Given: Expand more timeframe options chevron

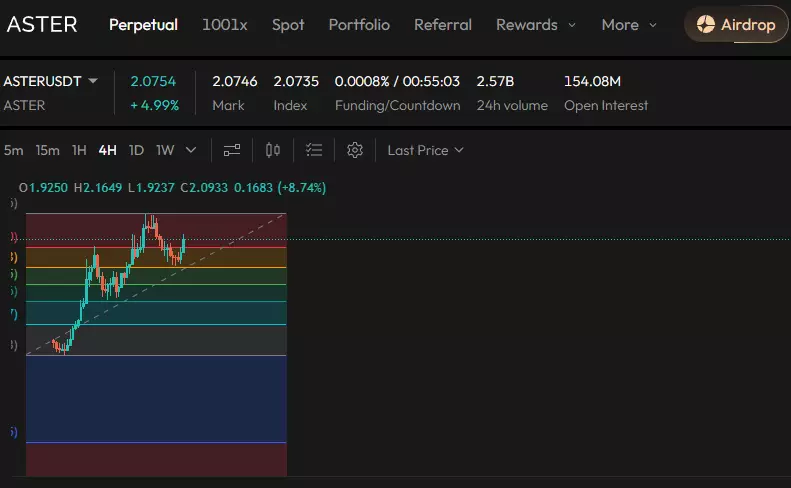Looking at the screenshot, I should (x=191, y=150).
